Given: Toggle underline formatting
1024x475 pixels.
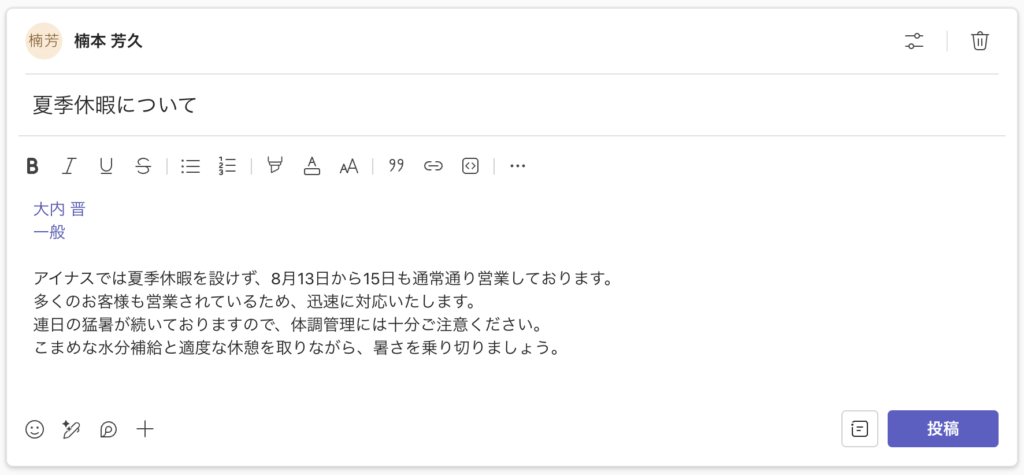Looking at the screenshot, I should pyautogui.click(x=106, y=166).
